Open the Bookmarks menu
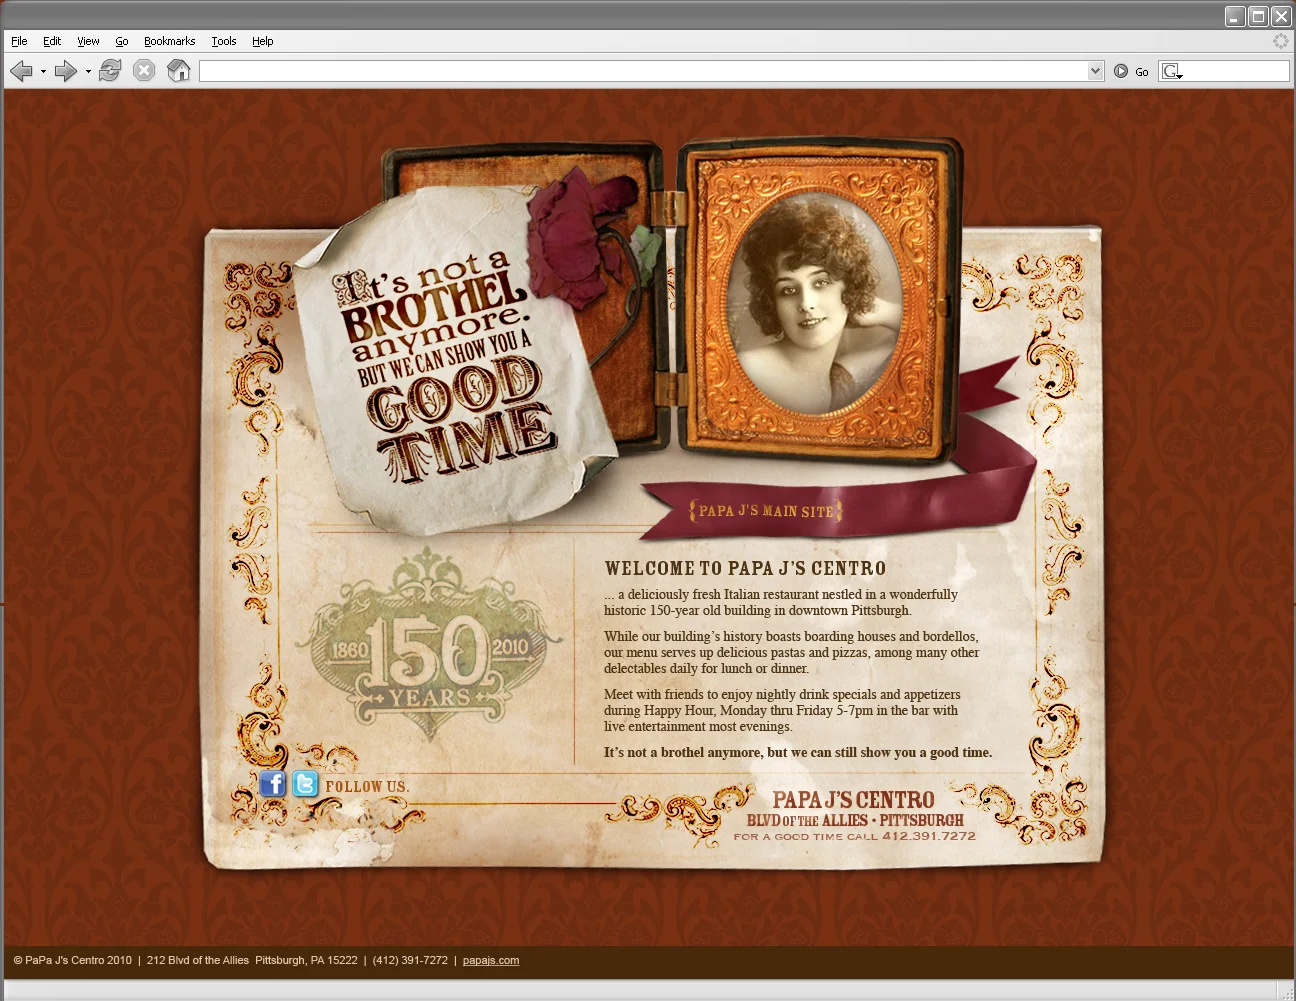1296x1001 pixels. click(169, 41)
